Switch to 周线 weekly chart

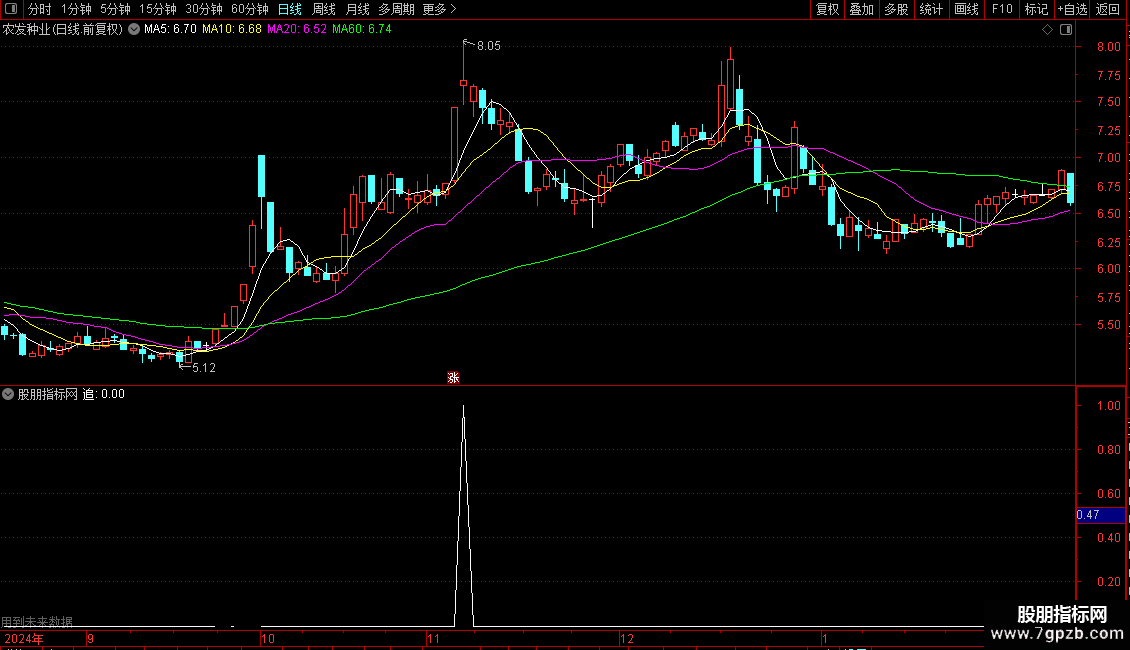(324, 9)
